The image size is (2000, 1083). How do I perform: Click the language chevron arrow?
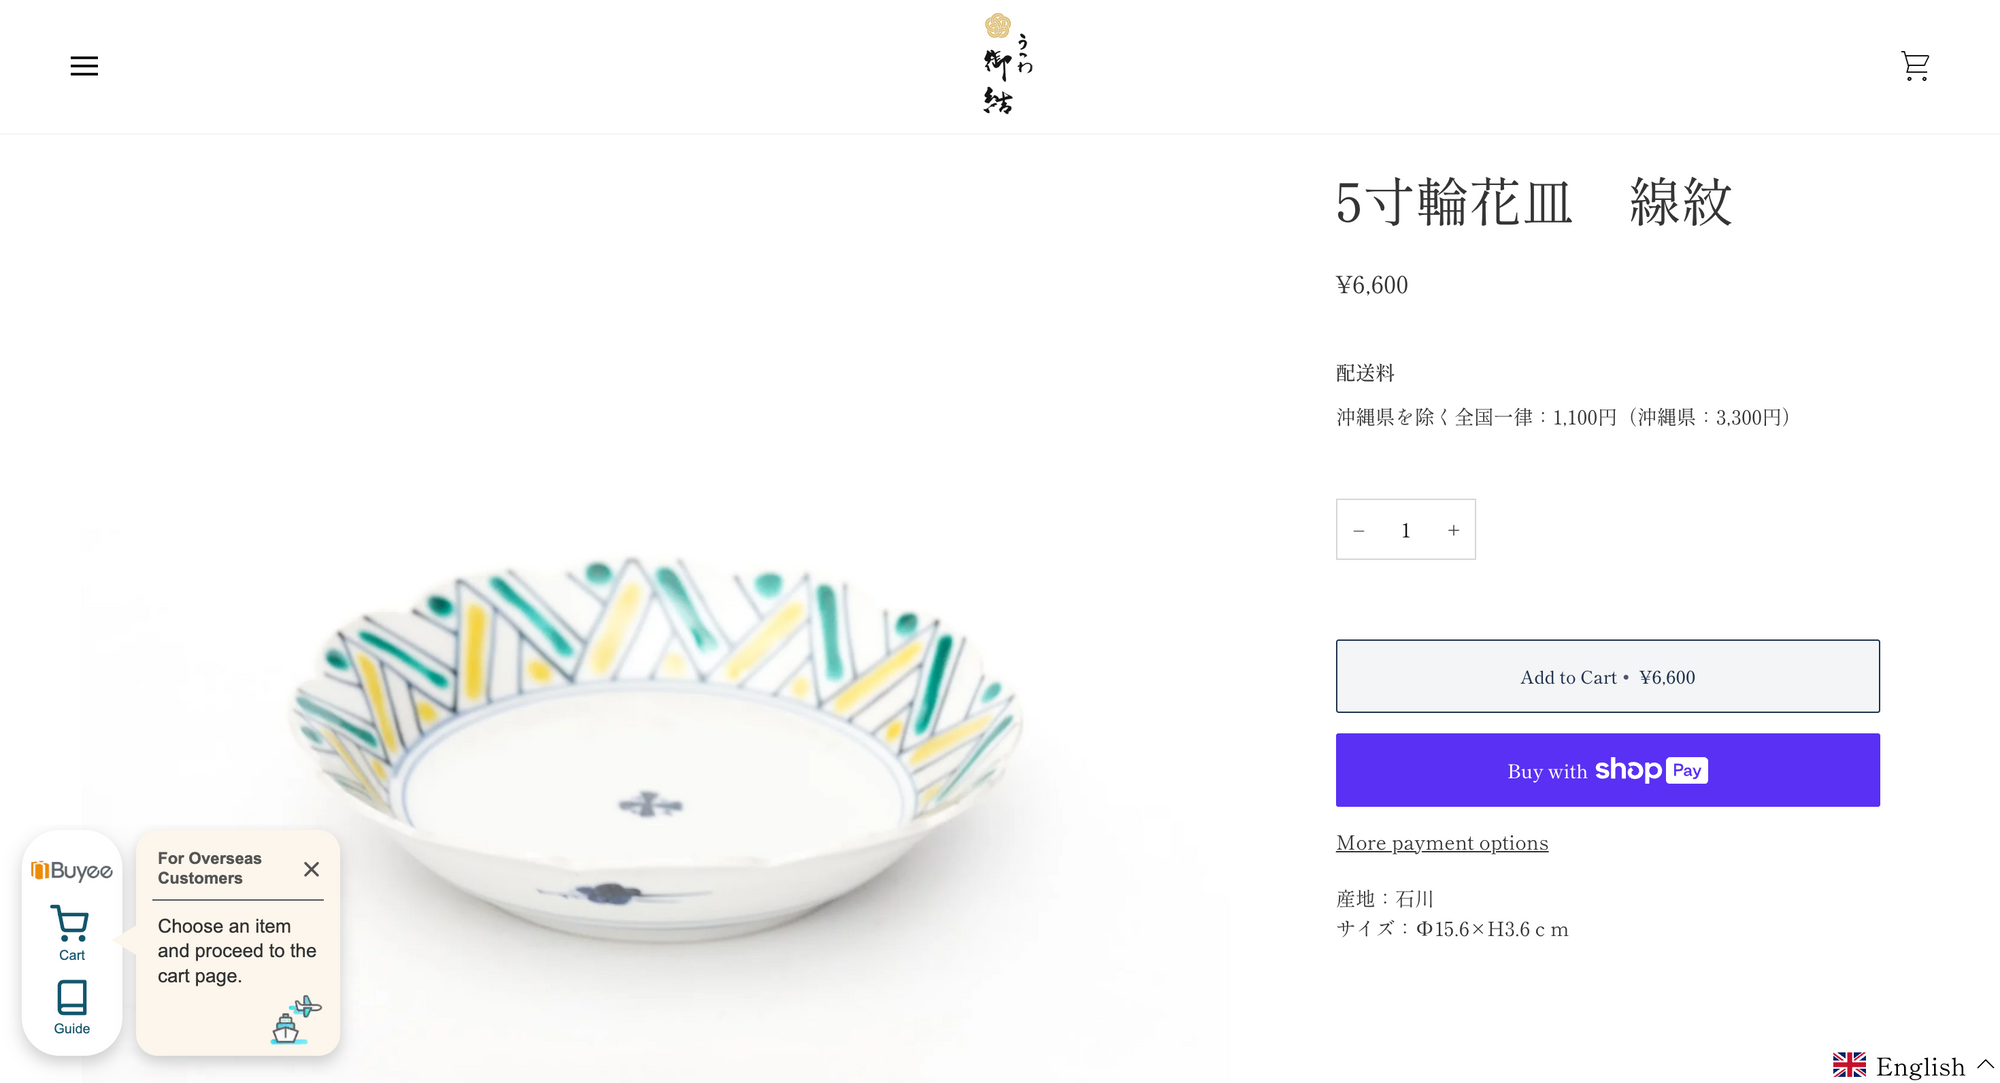coord(1986,1064)
